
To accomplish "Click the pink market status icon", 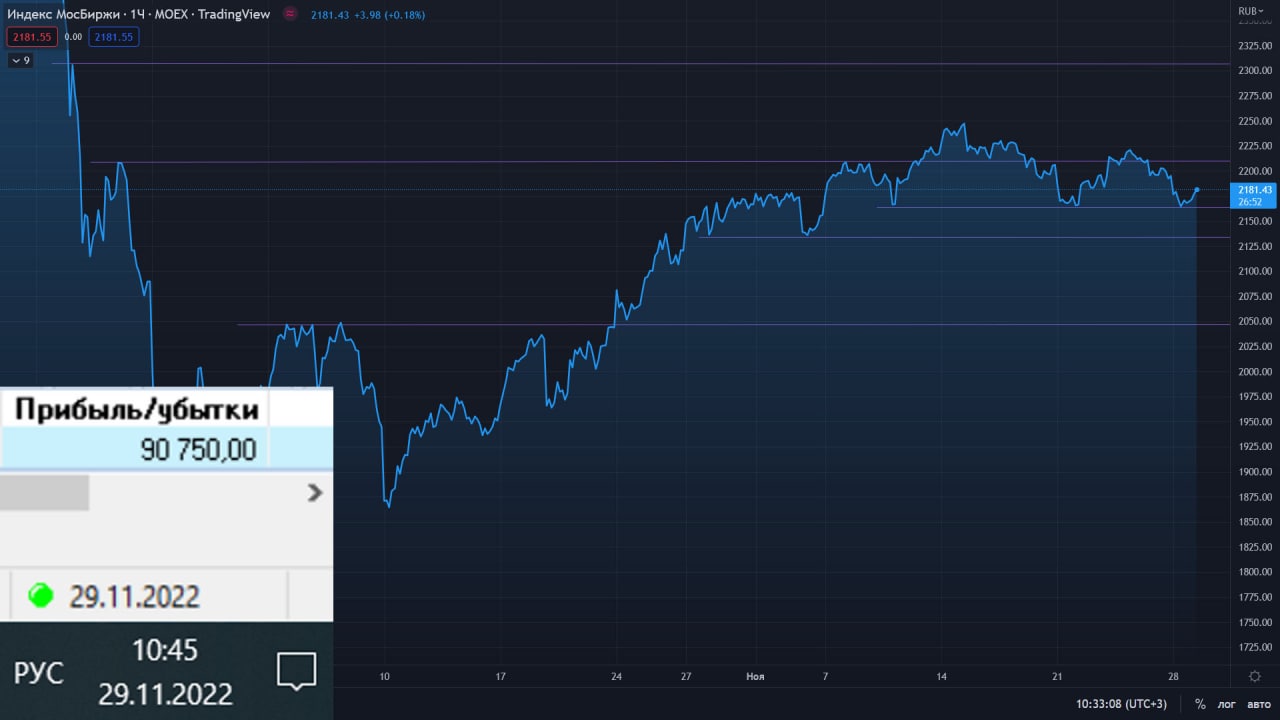I will point(290,14).
